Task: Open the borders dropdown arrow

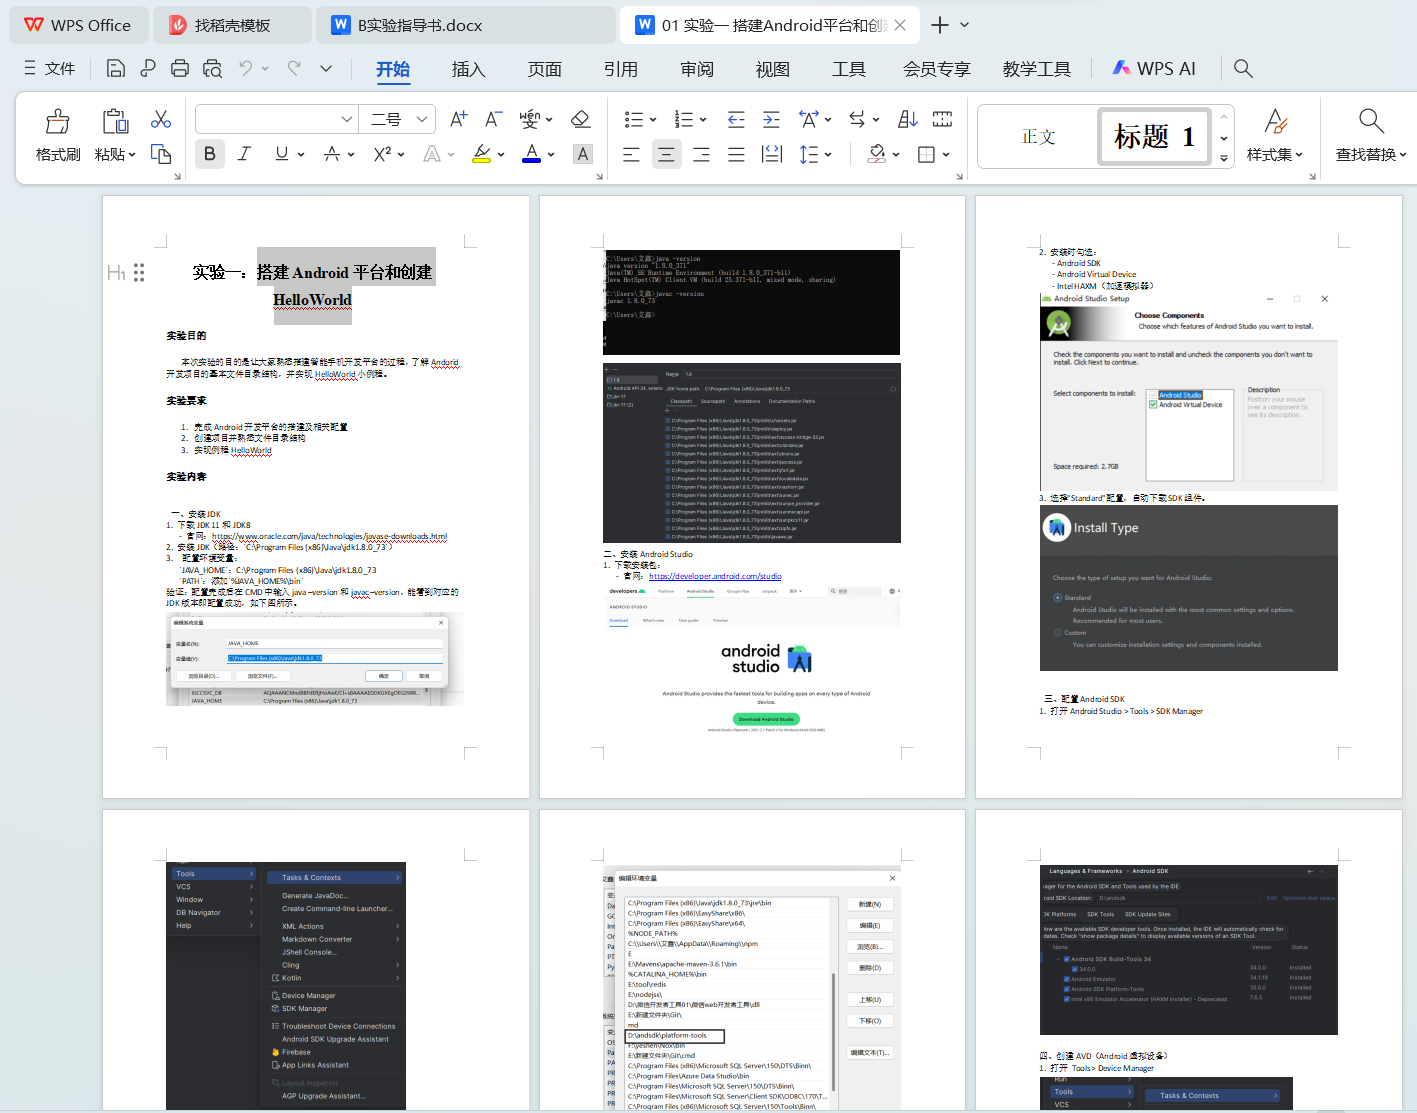Action: [x=945, y=155]
